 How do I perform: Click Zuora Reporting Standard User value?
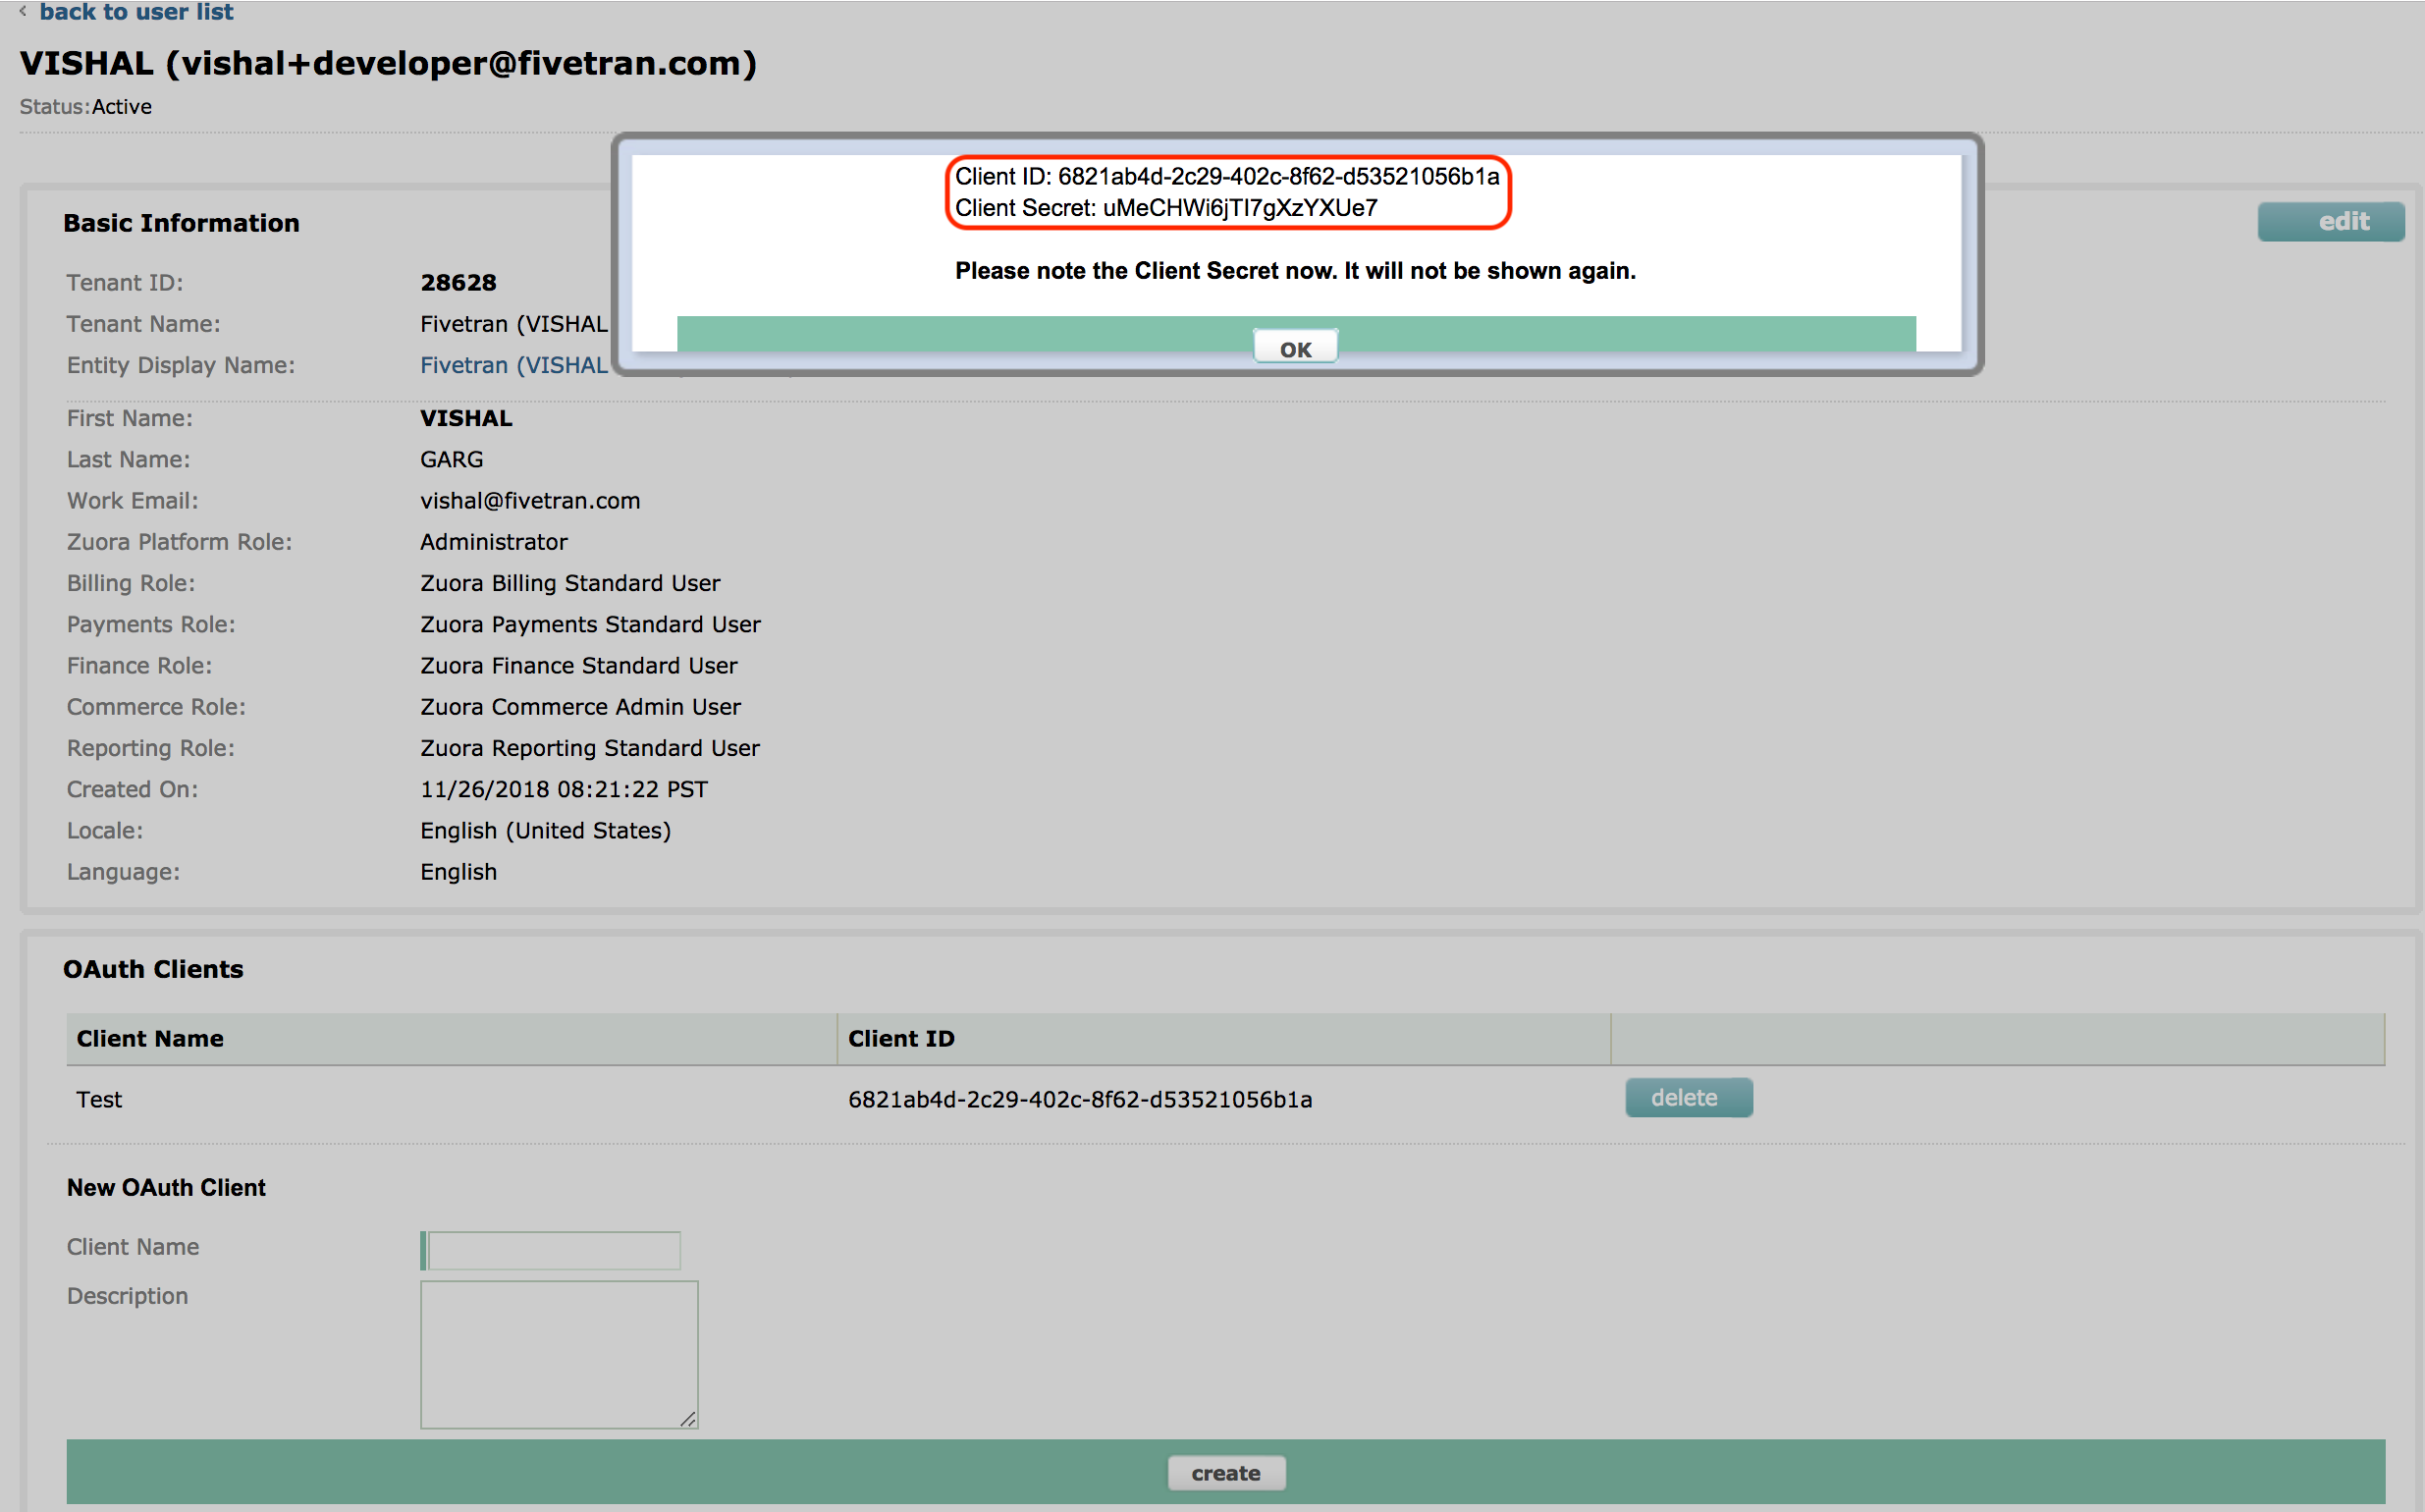coord(590,748)
